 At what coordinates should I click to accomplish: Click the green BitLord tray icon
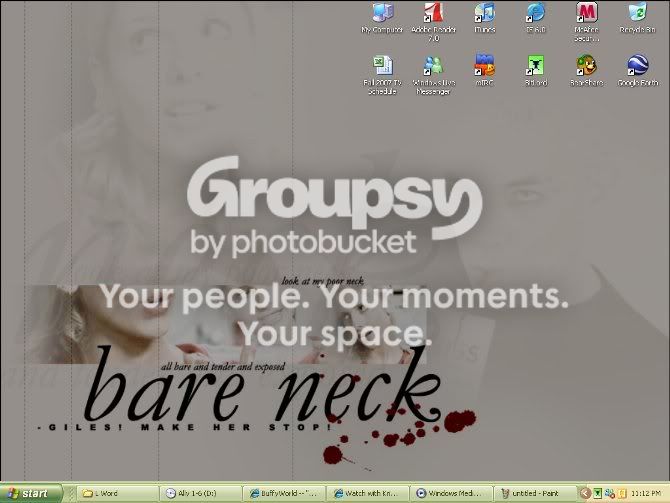[598, 494]
